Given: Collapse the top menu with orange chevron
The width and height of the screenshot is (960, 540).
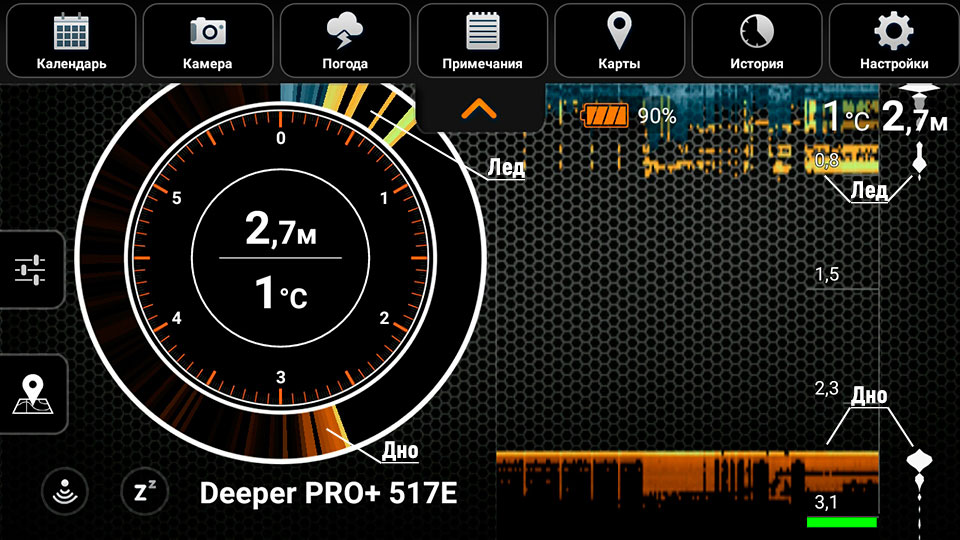Looking at the screenshot, I should 480,108.
